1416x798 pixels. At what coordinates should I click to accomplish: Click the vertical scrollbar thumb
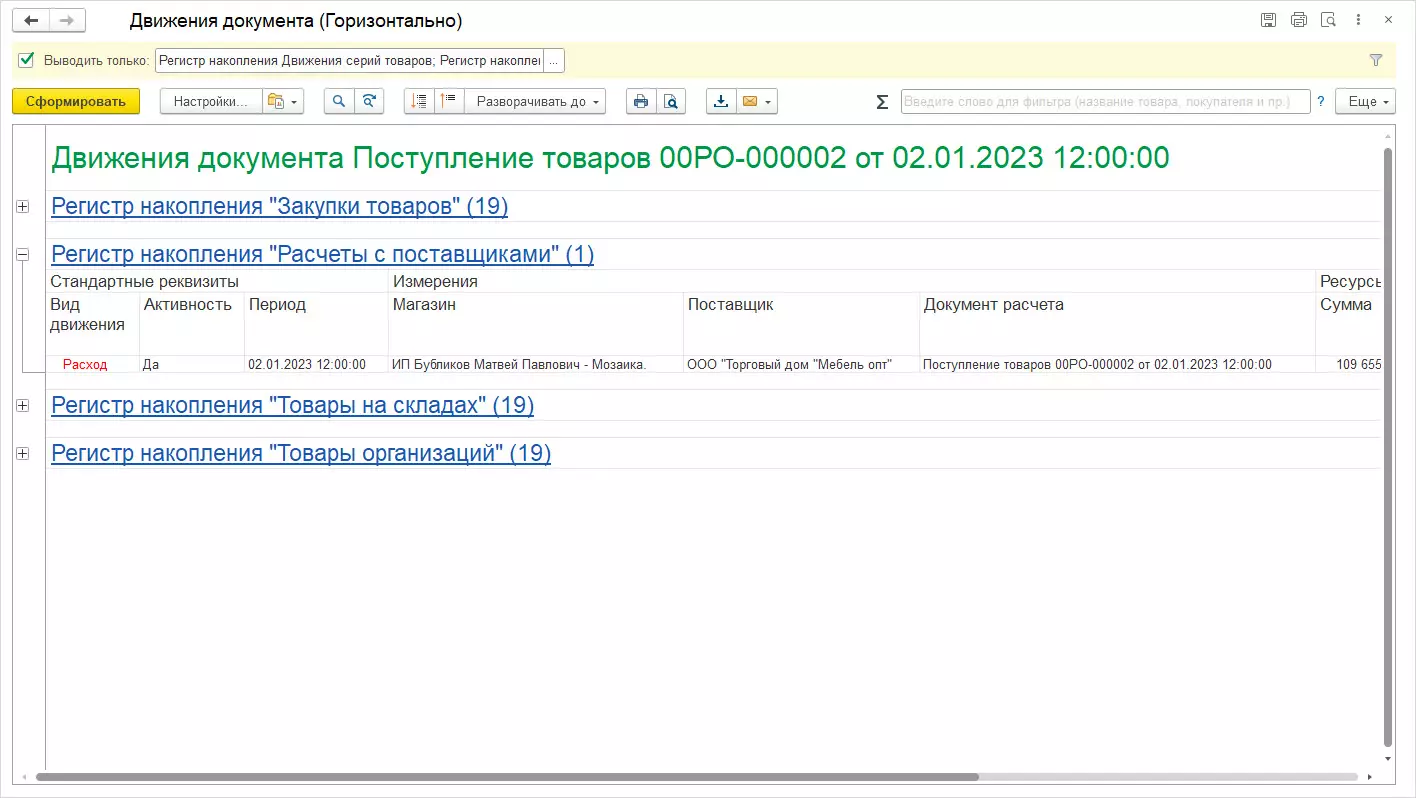click(1387, 447)
